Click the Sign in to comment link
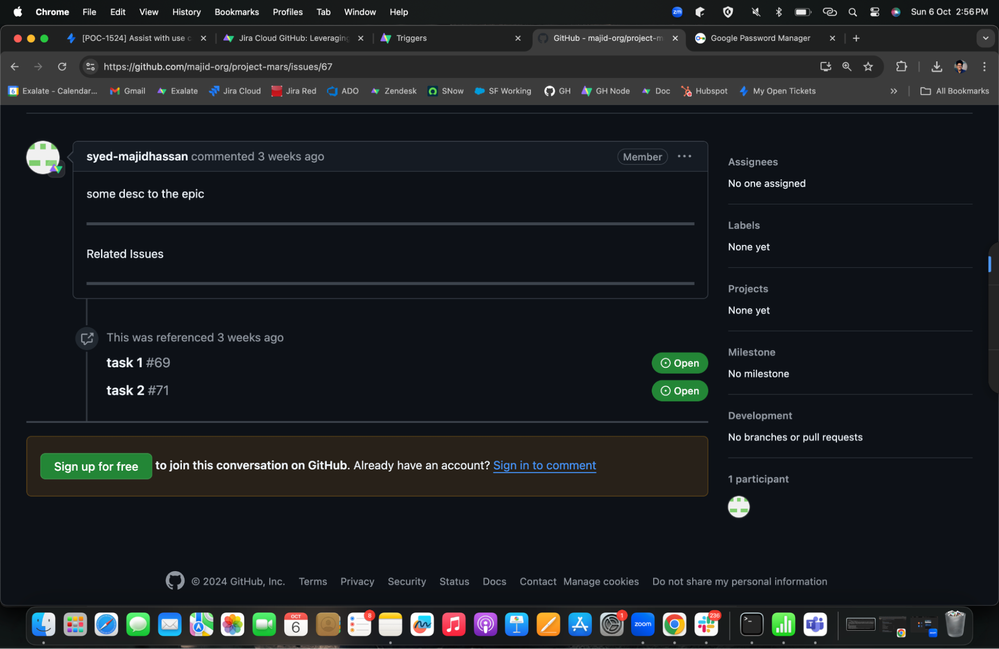Image resolution: width=999 pixels, height=649 pixels. [544, 465]
